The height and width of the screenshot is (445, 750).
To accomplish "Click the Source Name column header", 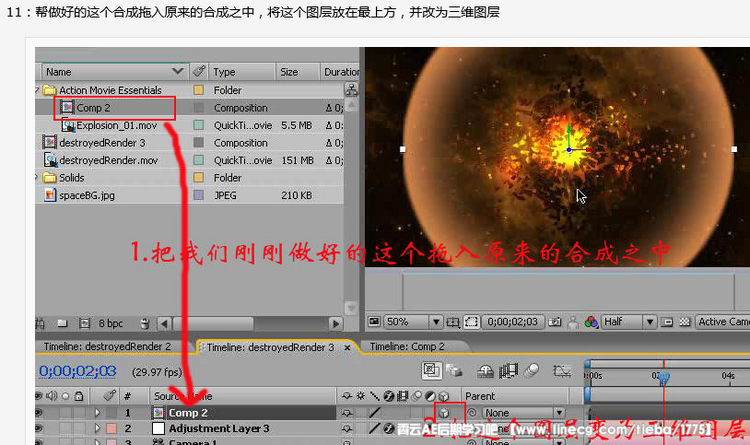I will [x=242, y=396].
